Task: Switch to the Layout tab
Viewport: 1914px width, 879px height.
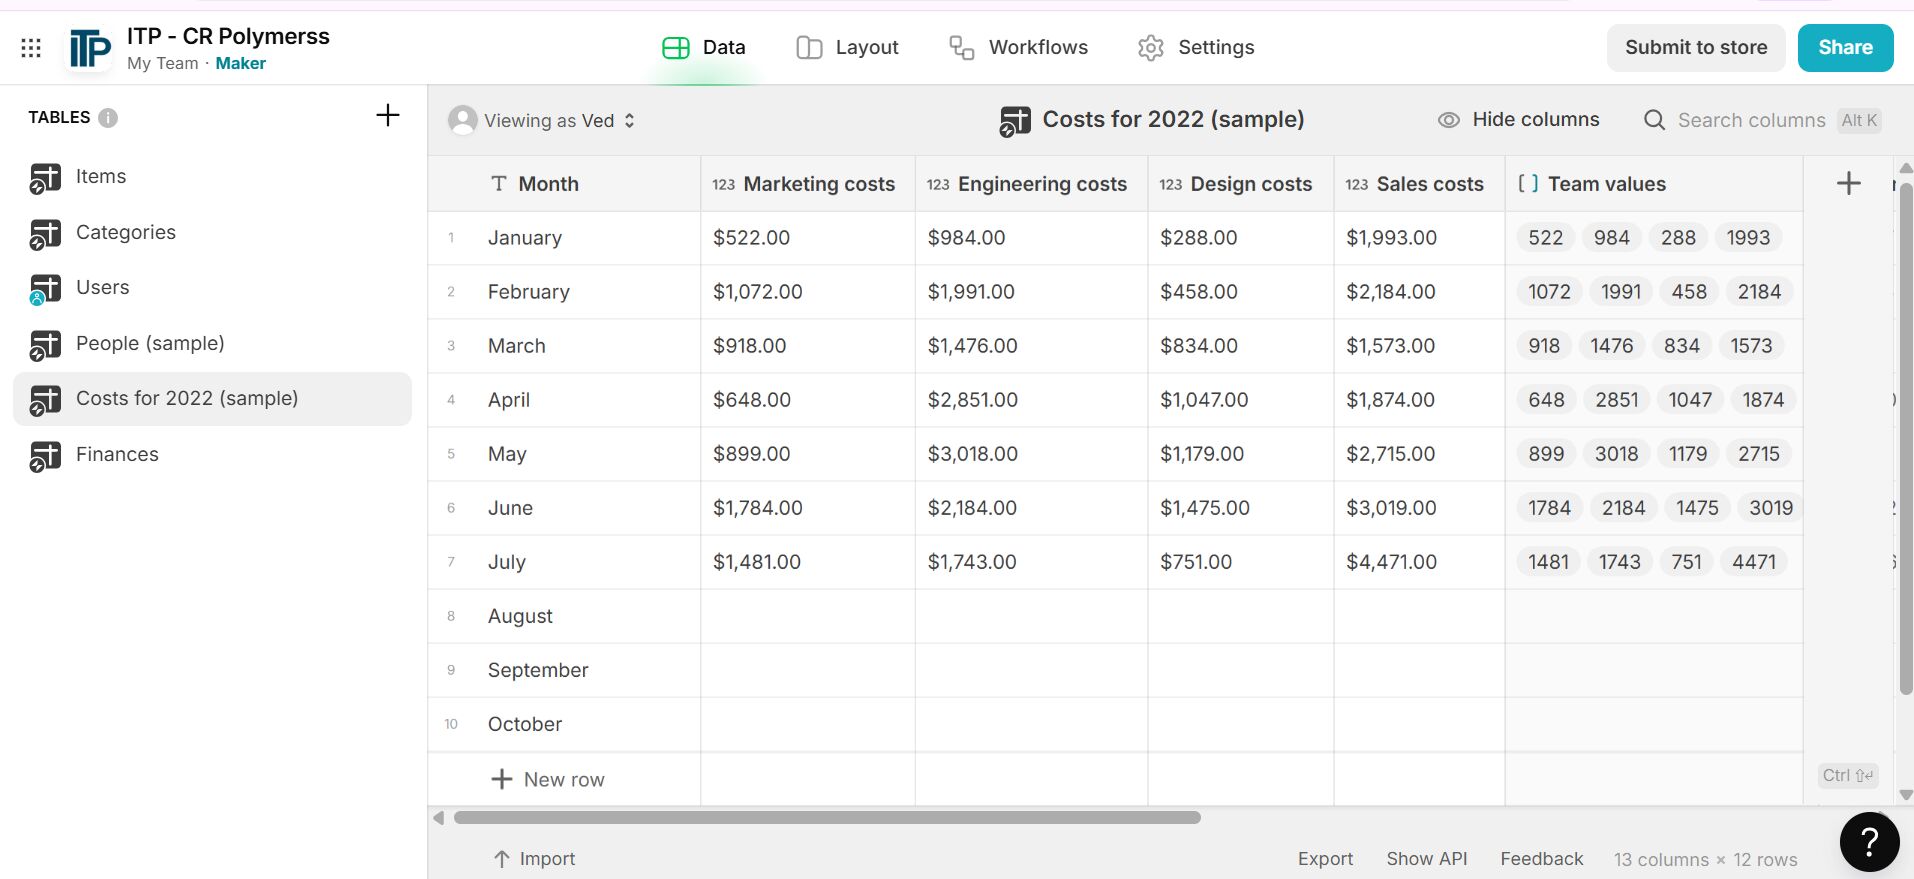Action: click(847, 48)
